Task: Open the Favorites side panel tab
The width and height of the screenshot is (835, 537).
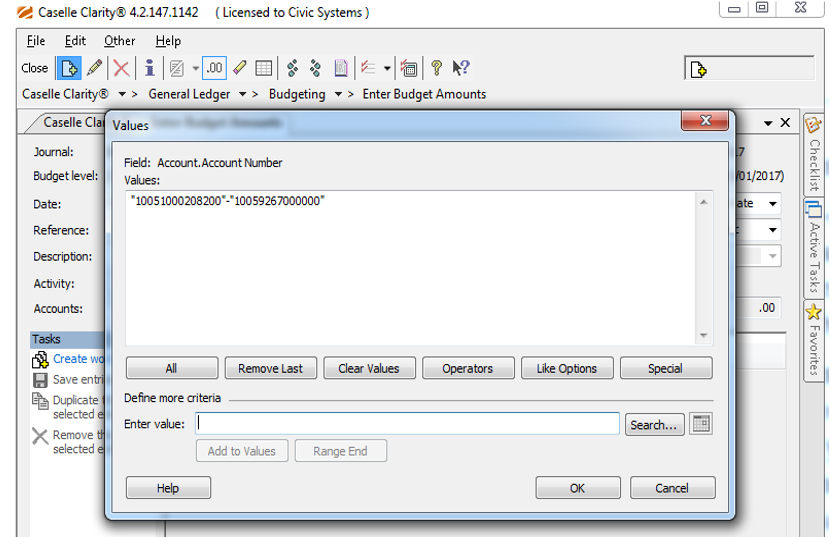Action: [x=814, y=341]
